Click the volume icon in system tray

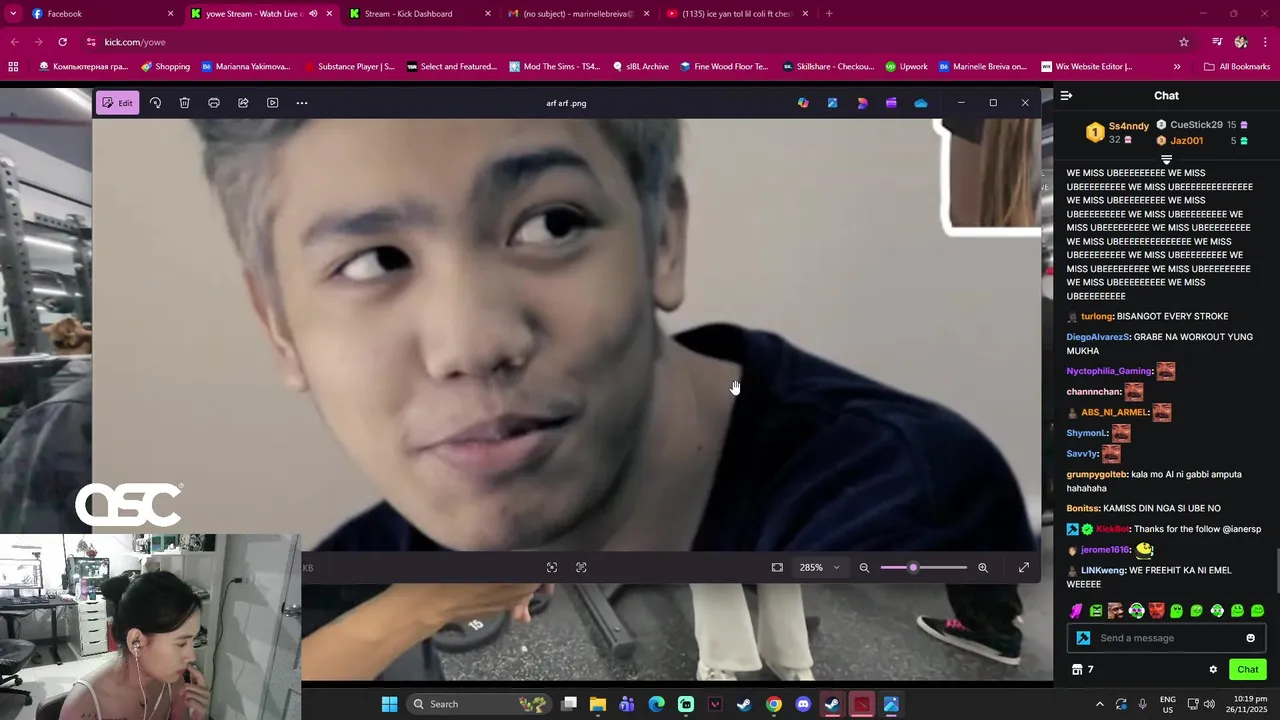click(1208, 704)
